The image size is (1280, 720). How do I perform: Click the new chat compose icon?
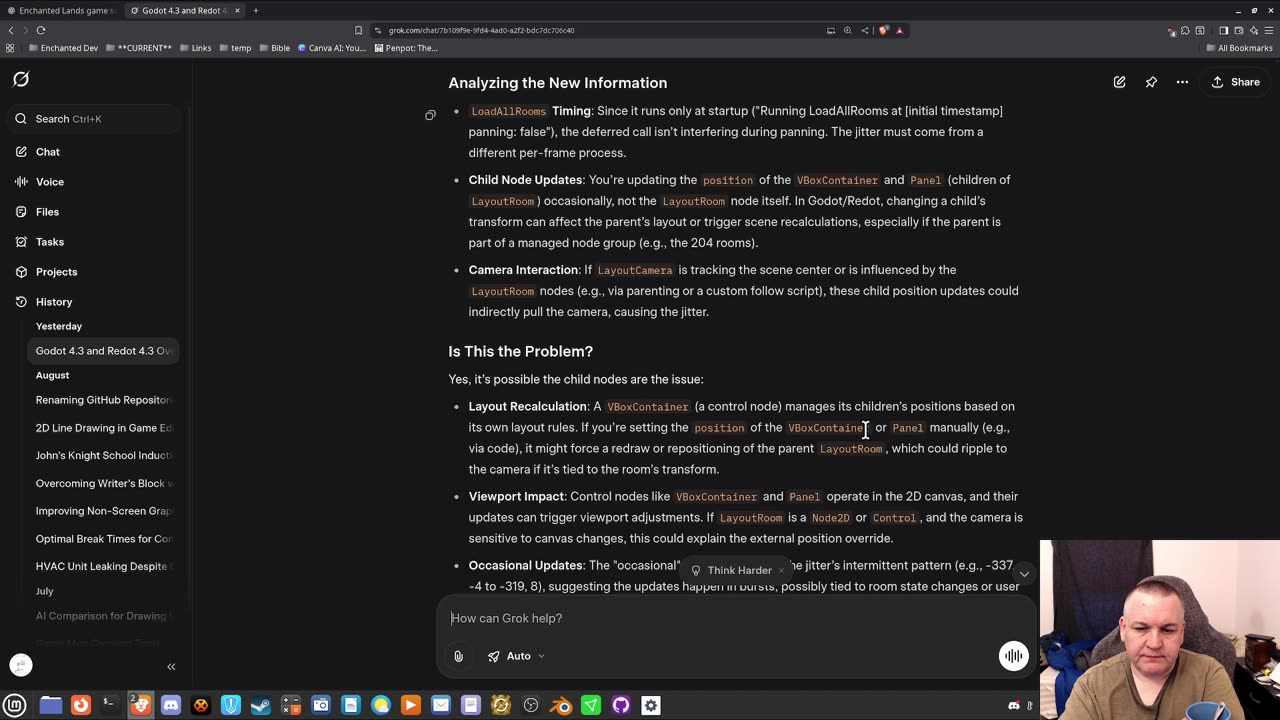click(1120, 82)
